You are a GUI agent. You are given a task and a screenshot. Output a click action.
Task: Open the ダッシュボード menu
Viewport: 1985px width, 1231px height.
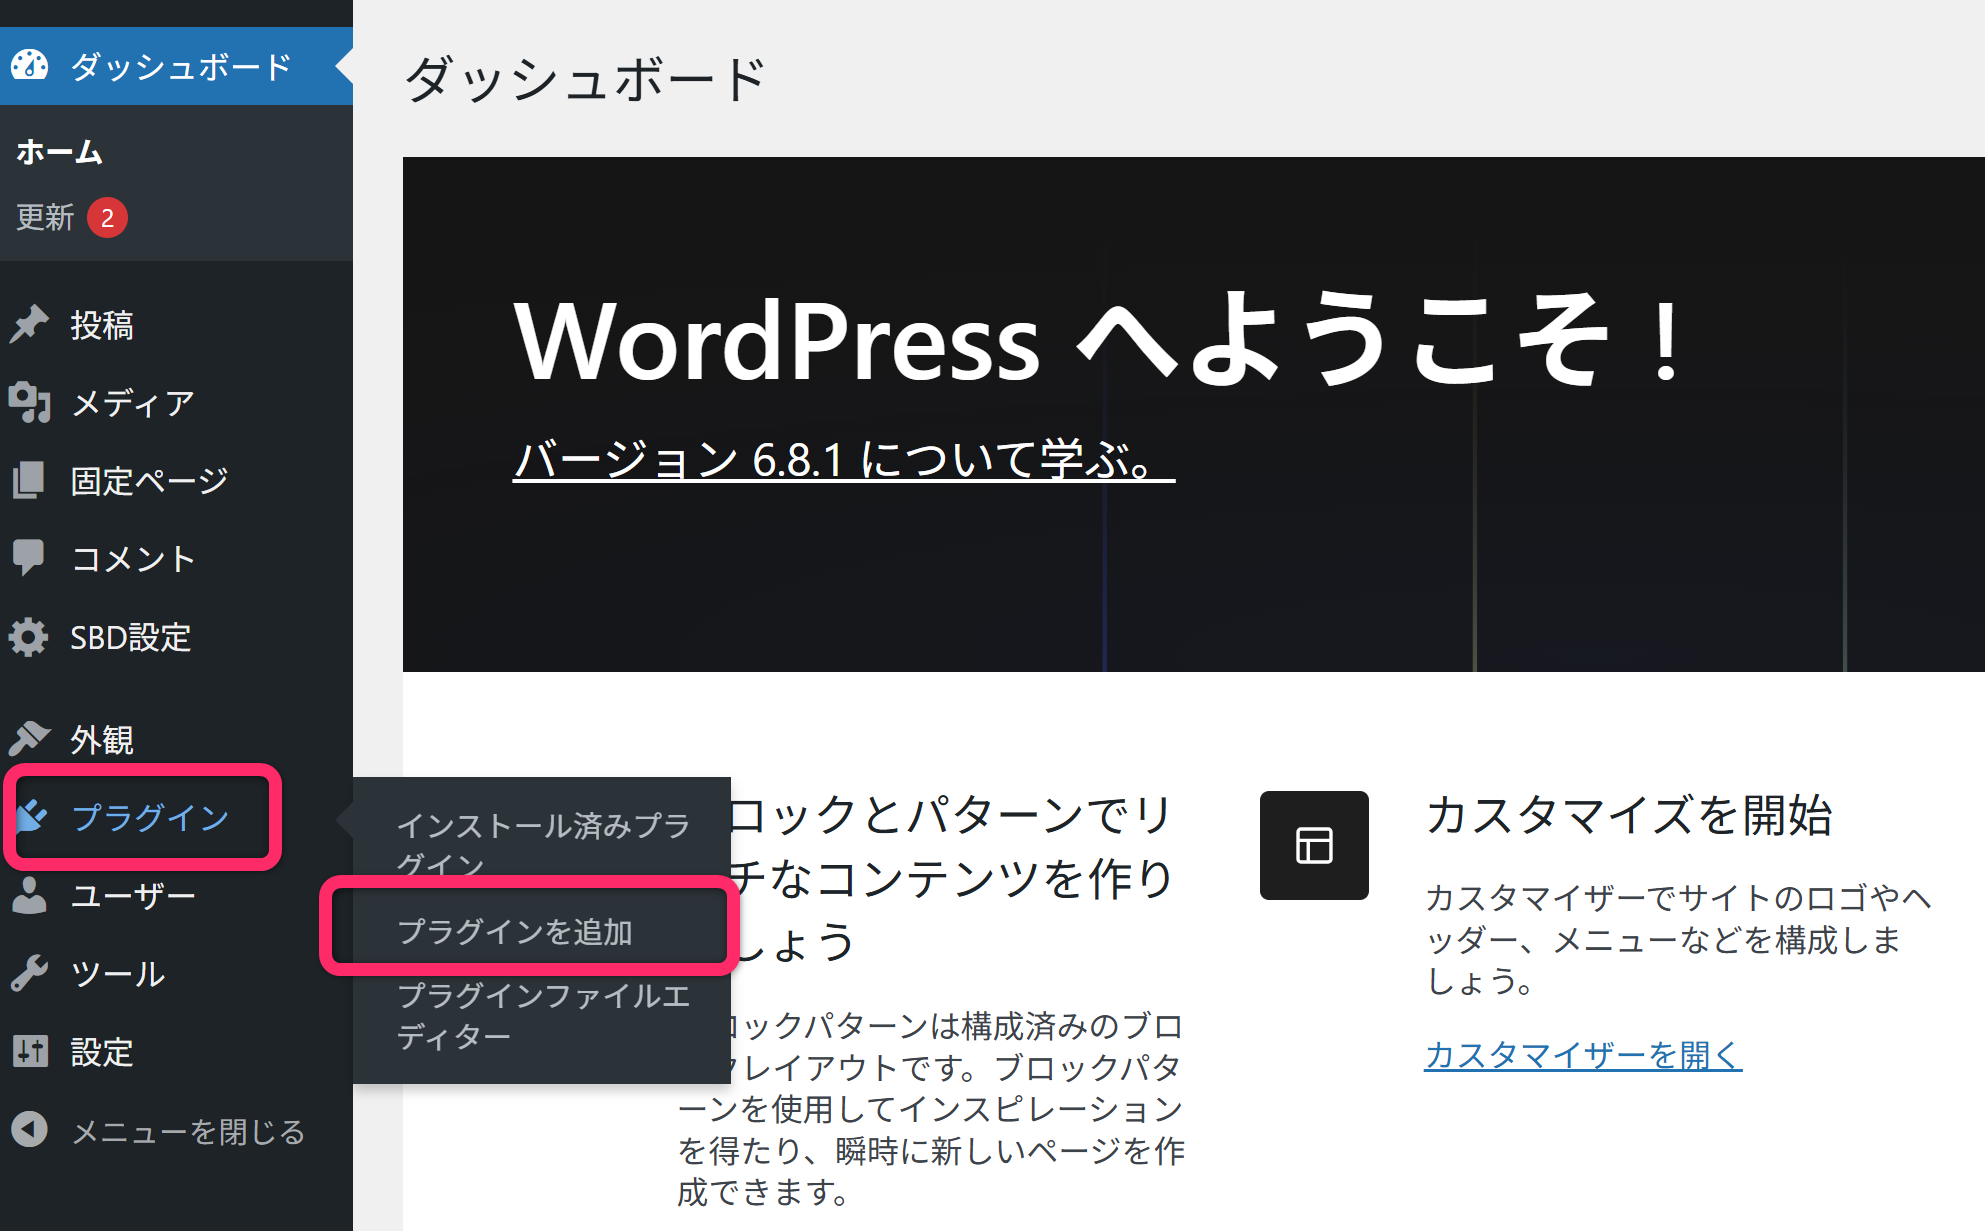(176, 66)
